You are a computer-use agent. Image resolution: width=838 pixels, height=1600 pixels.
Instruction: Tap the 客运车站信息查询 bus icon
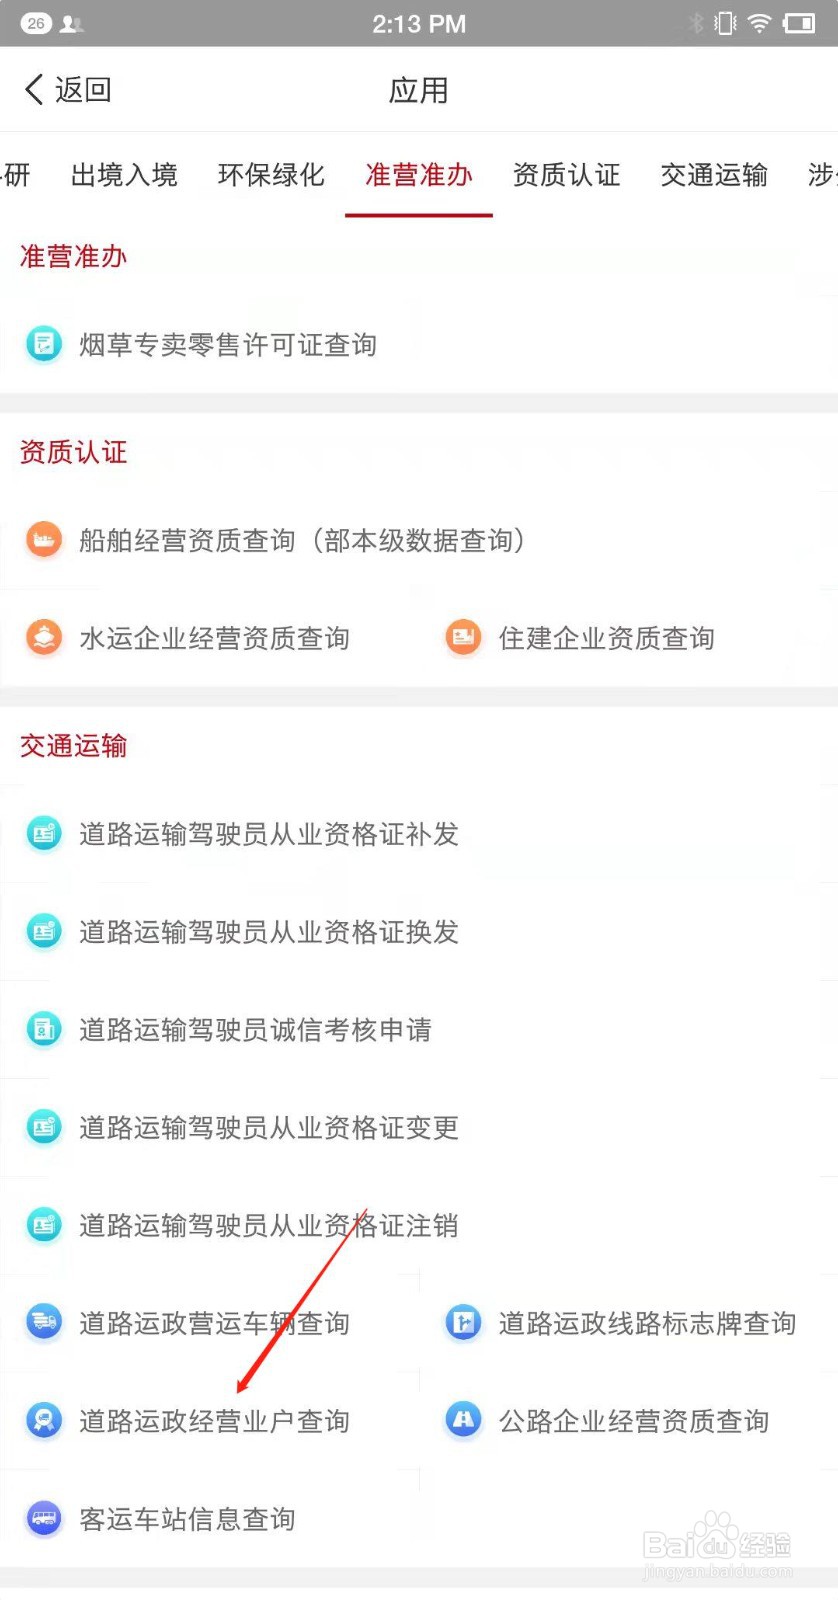coord(44,1519)
